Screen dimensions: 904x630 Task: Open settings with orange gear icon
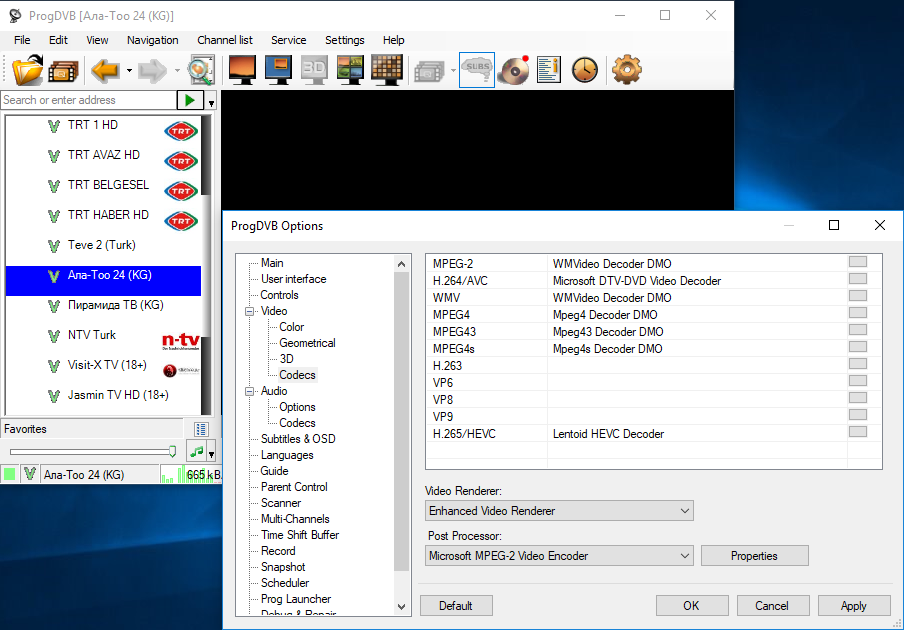[x=627, y=70]
